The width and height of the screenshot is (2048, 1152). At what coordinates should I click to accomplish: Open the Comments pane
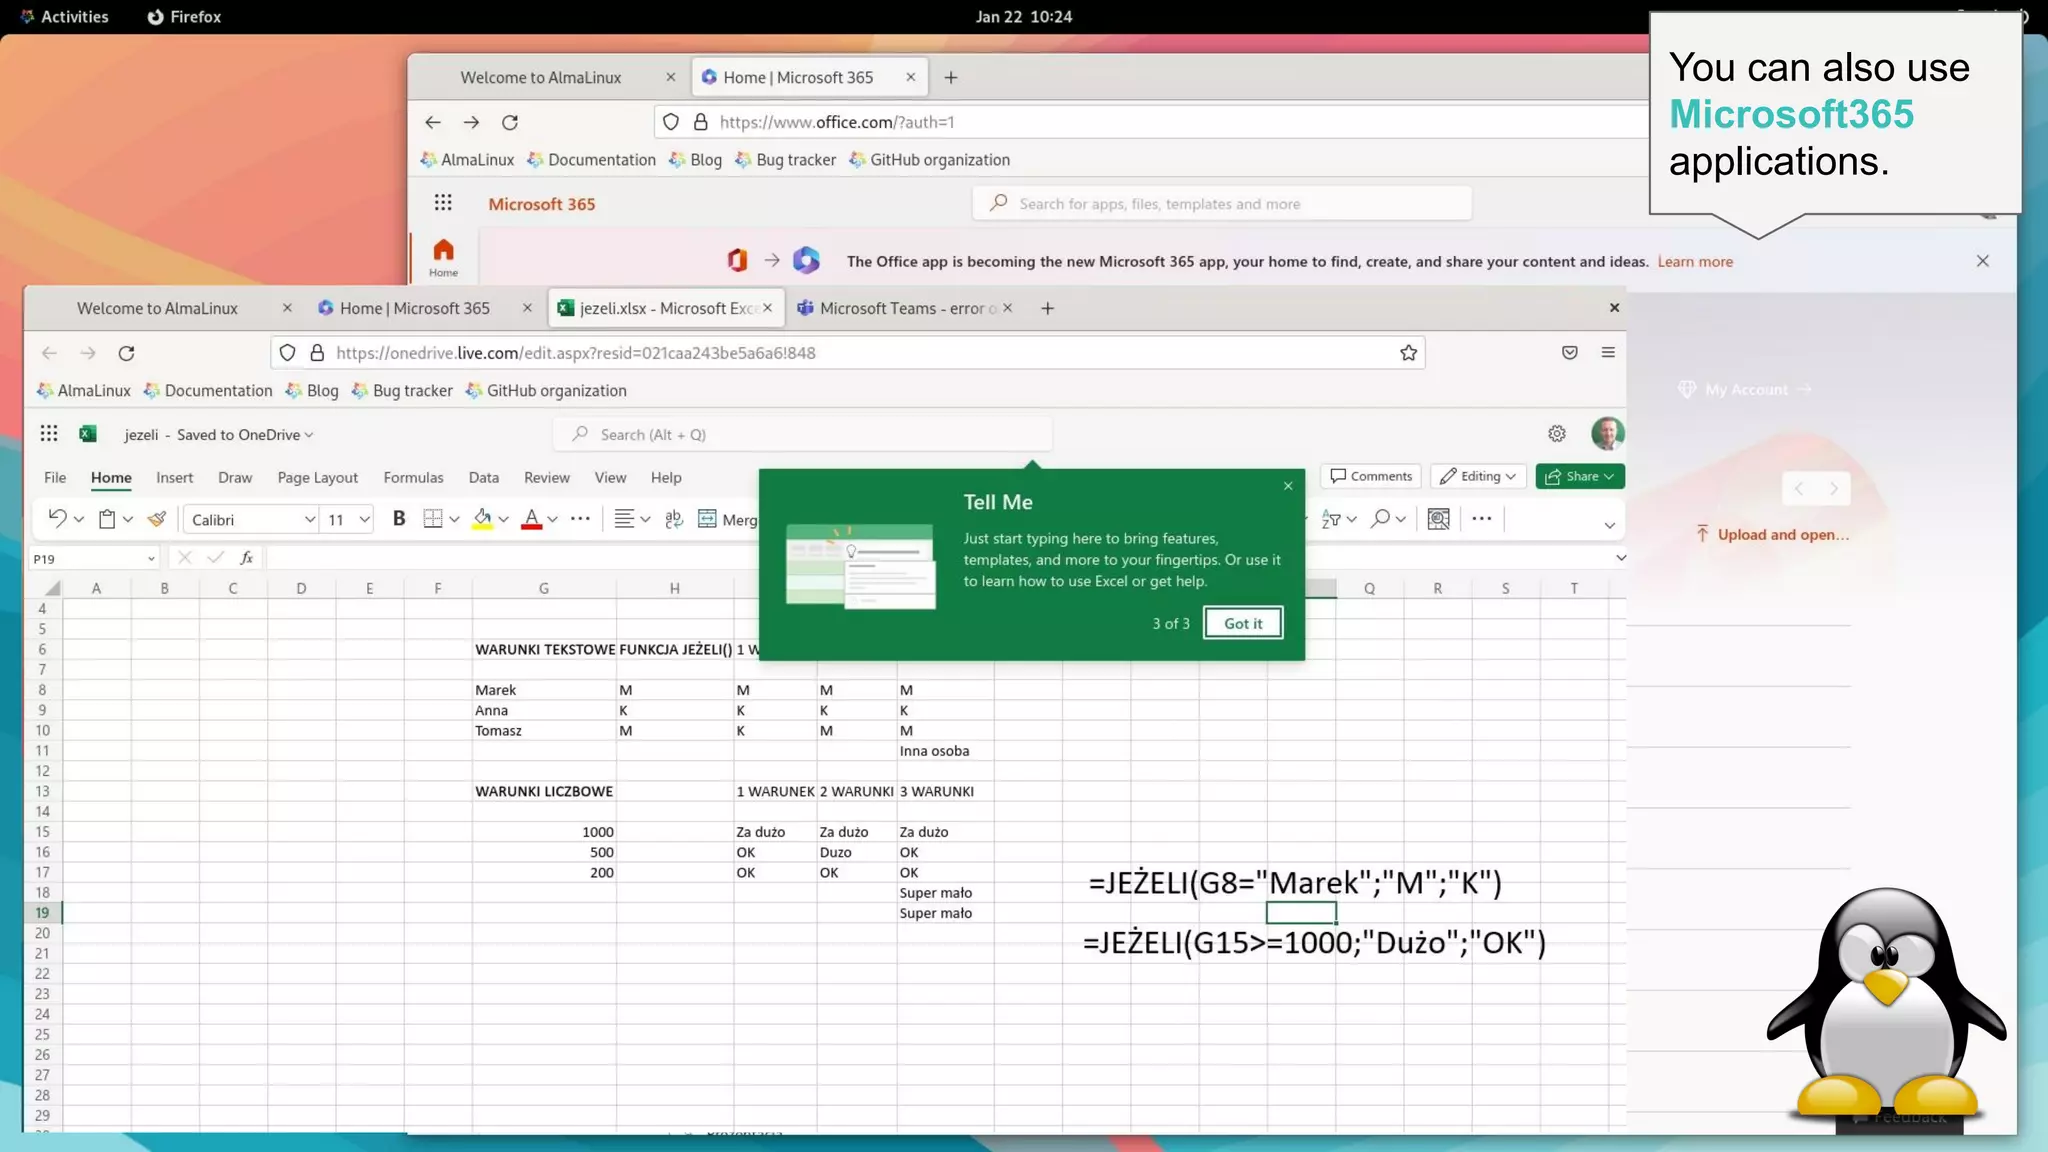1371,477
